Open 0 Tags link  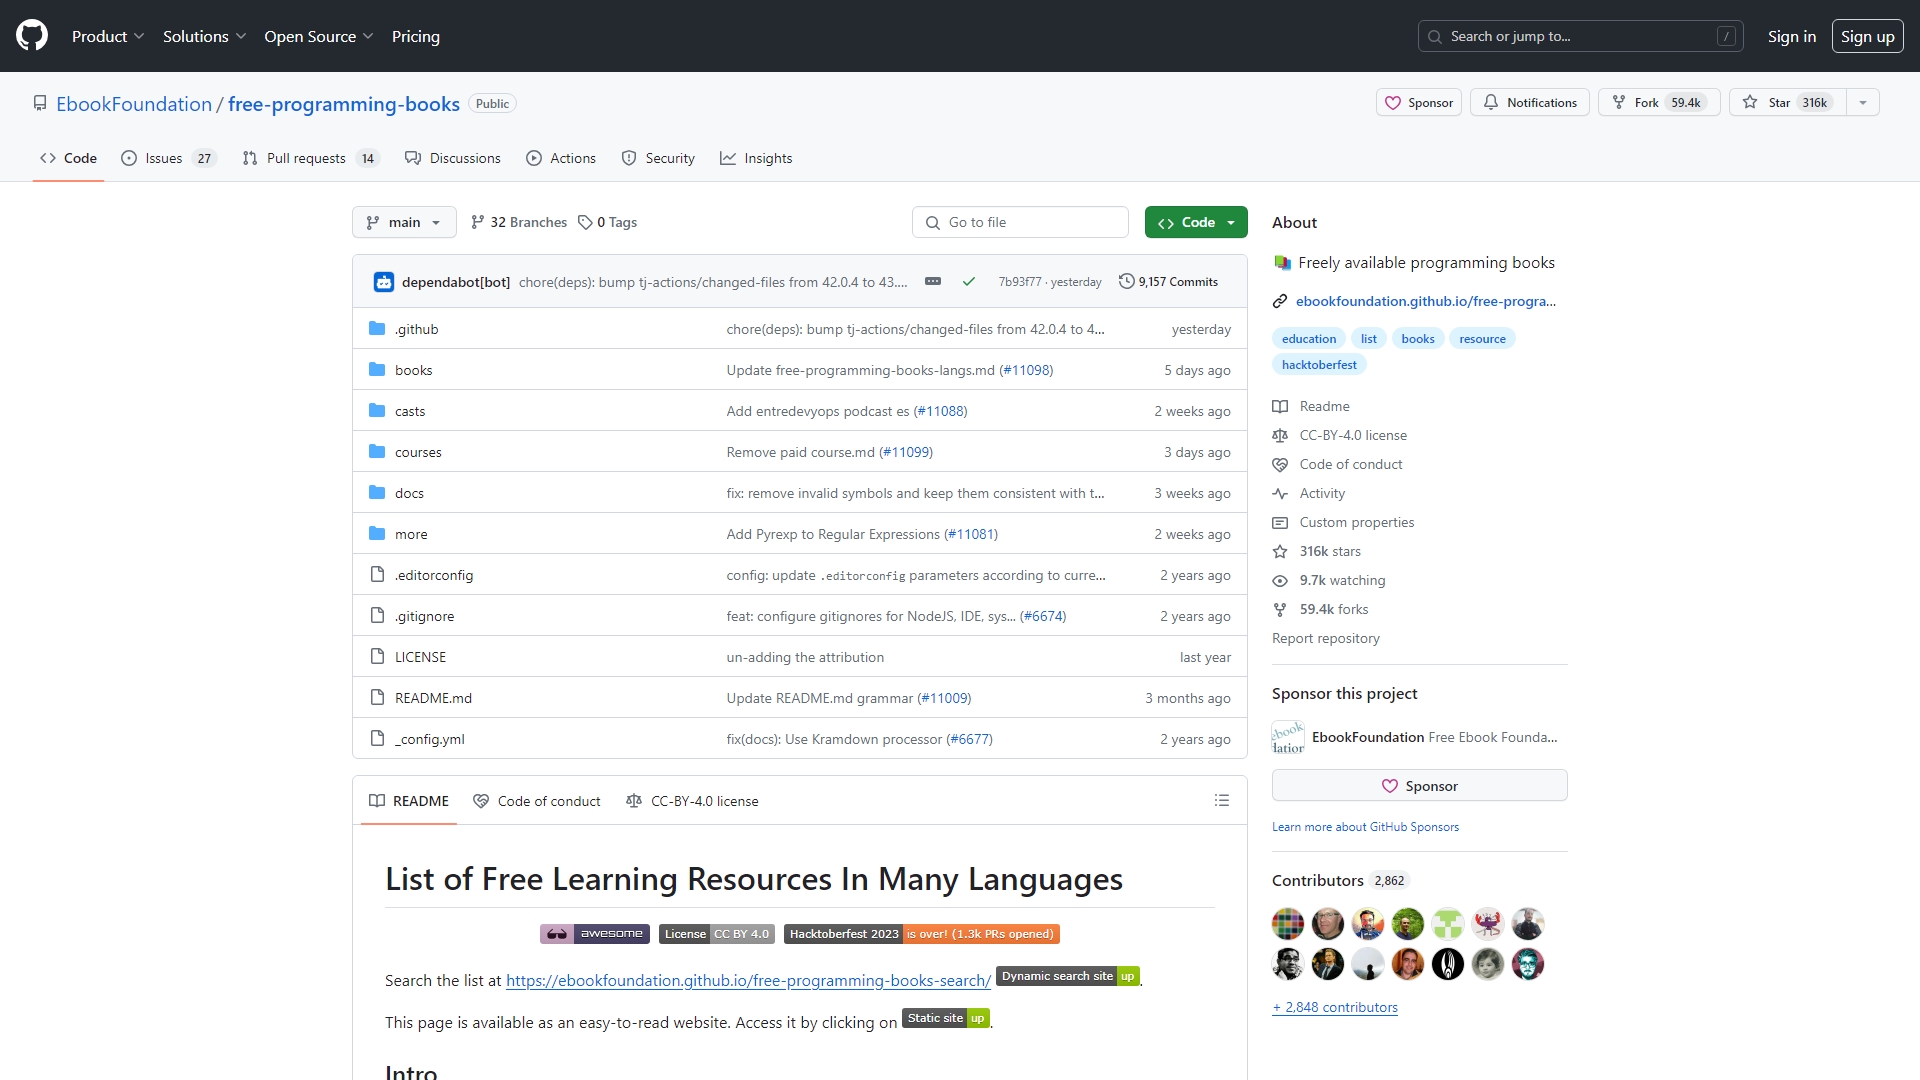(x=608, y=222)
